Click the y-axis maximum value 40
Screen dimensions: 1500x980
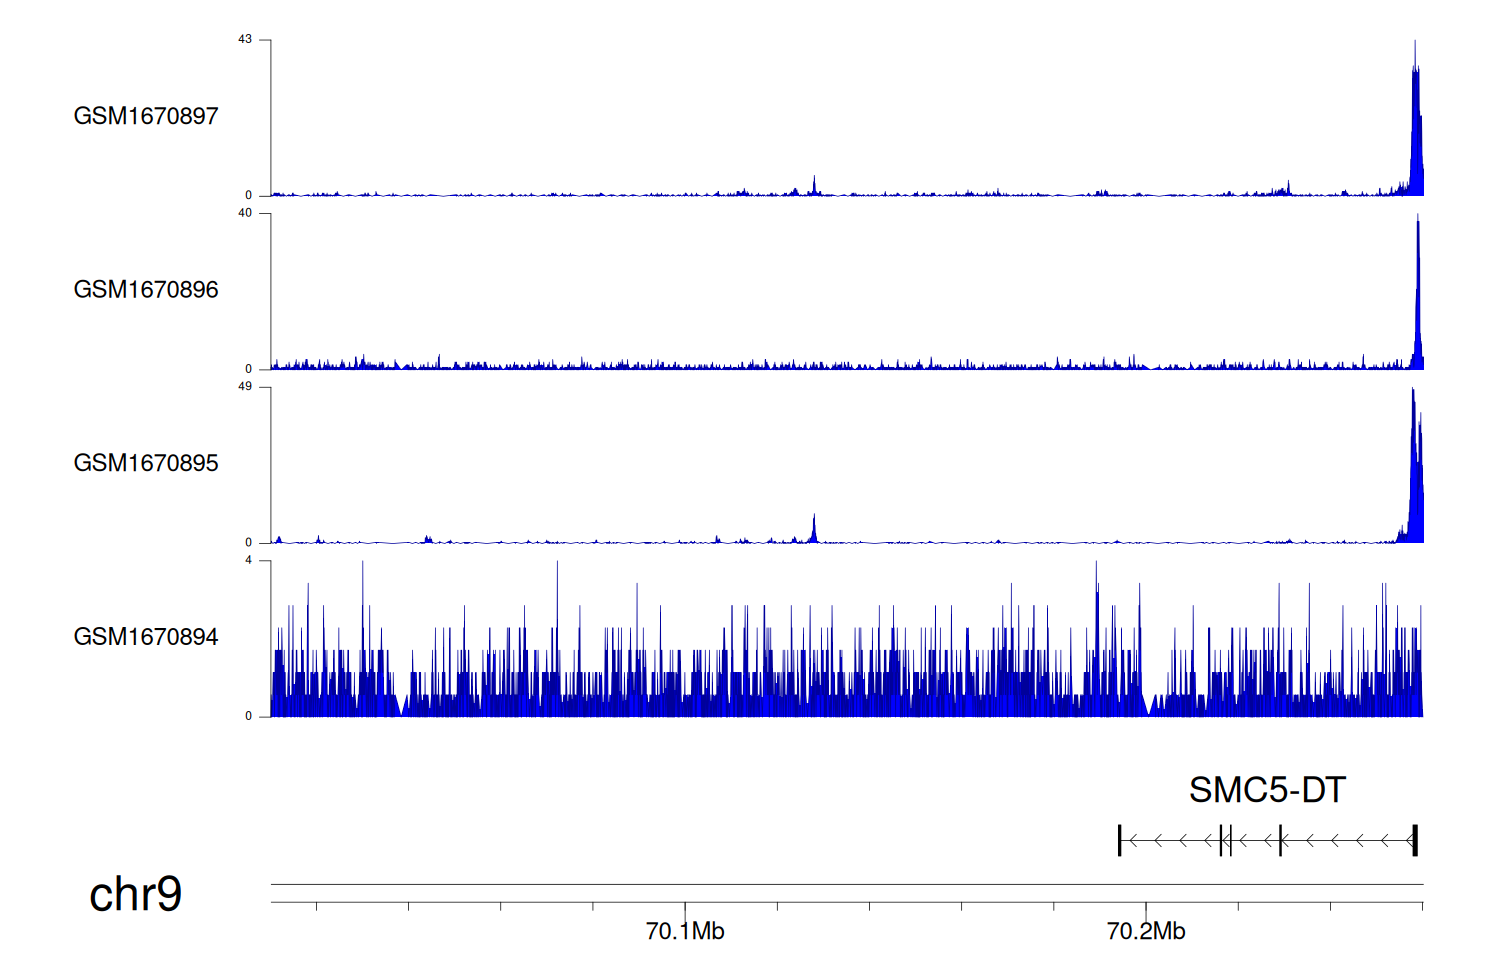245,213
